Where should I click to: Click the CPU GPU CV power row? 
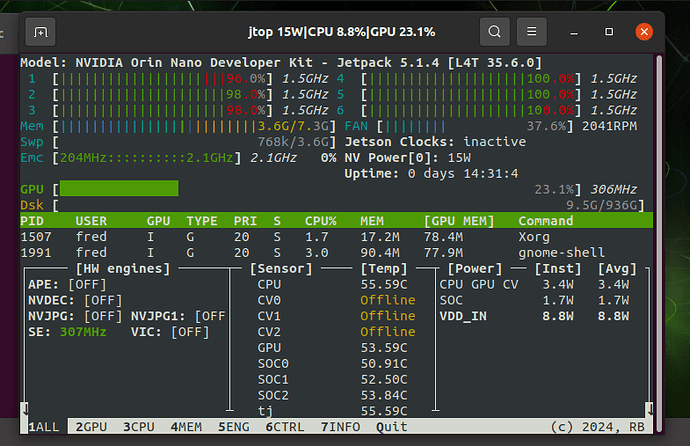(534, 285)
